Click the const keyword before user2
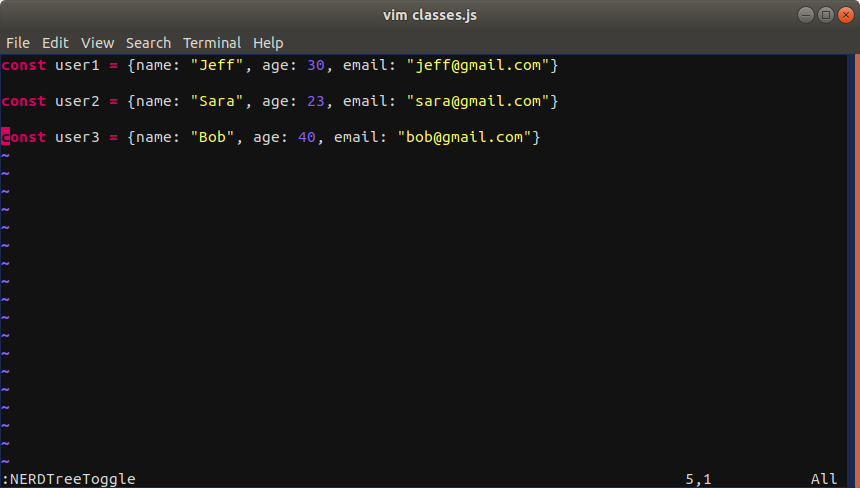860x488 pixels. (24, 101)
